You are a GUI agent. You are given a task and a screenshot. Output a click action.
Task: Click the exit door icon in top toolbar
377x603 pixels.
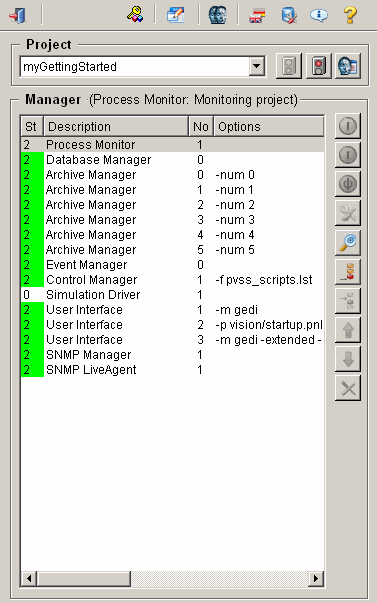click(x=17, y=15)
